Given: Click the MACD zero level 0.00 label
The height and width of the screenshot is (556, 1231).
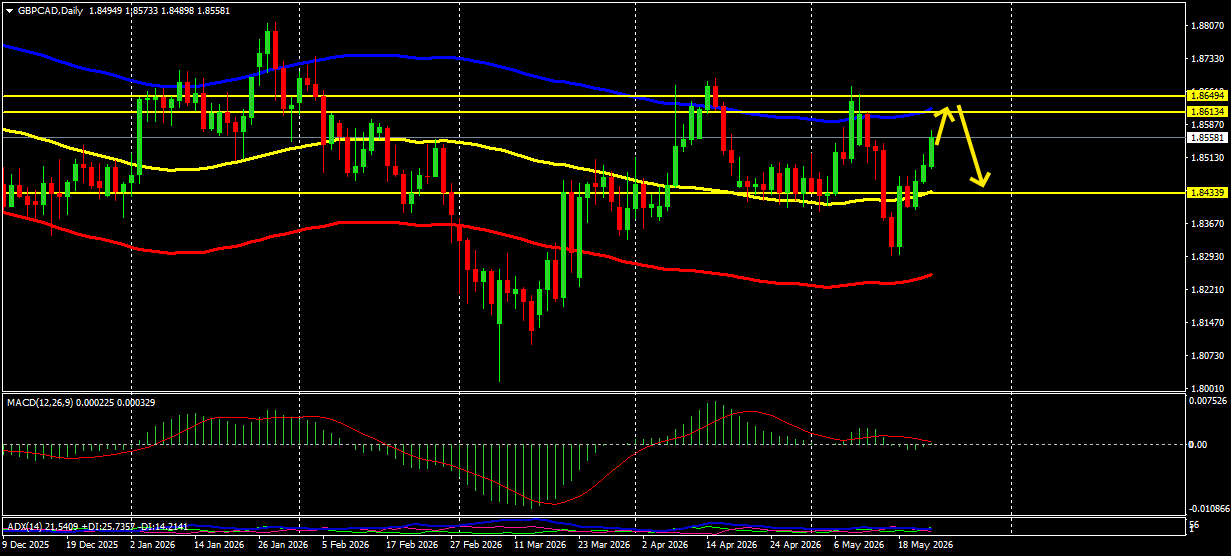Looking at the screenshot, I should click(1198, 444).
